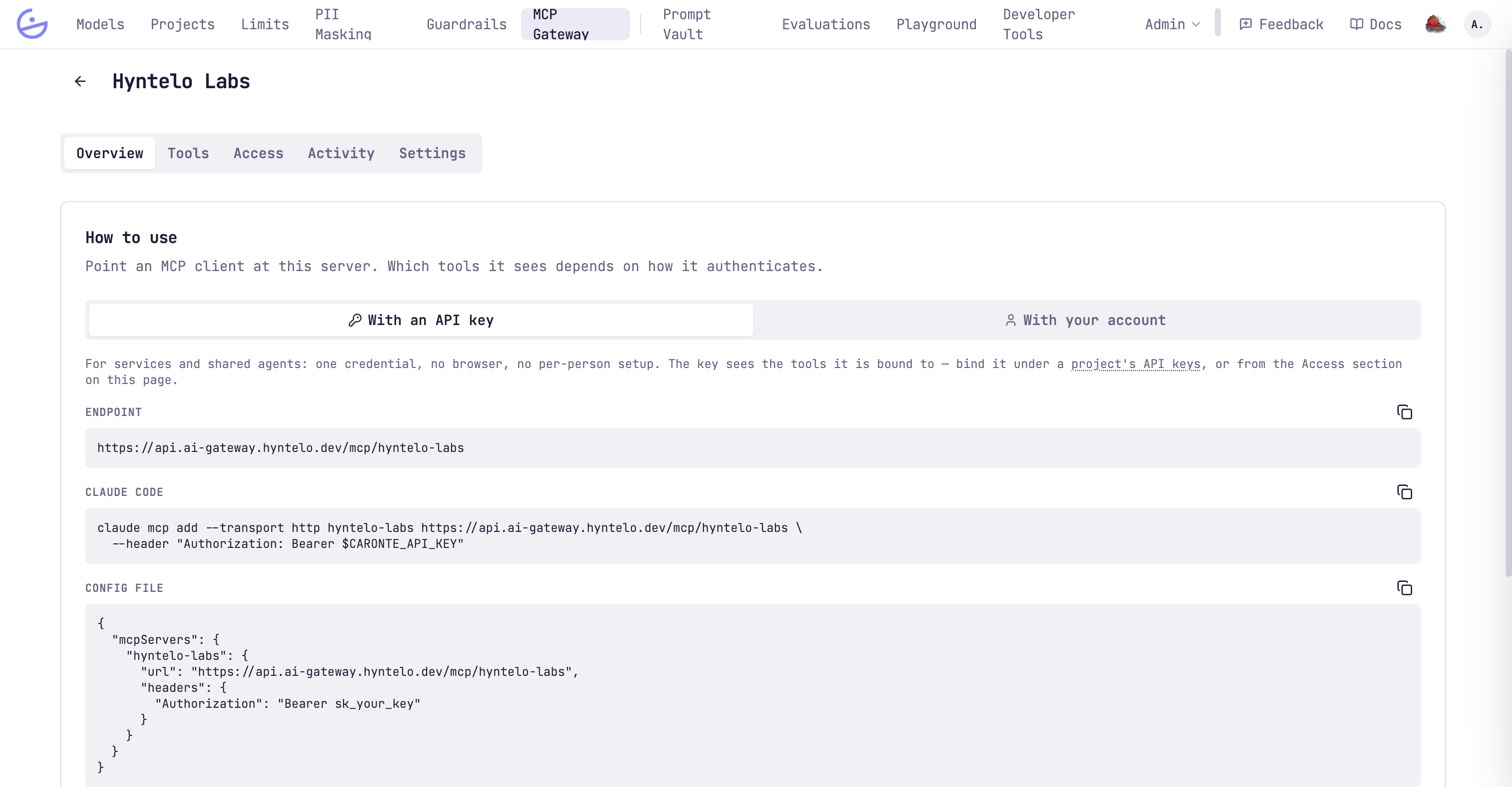1512x787 pixels.
Task: Open the user avatar menu
Action: coord(1477,24)
